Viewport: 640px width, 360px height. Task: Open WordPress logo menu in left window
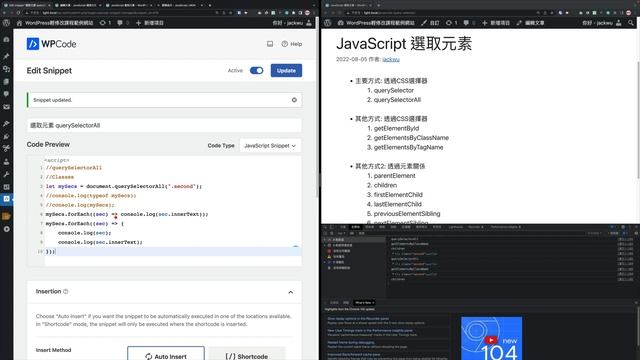click(x=6, y=23)
